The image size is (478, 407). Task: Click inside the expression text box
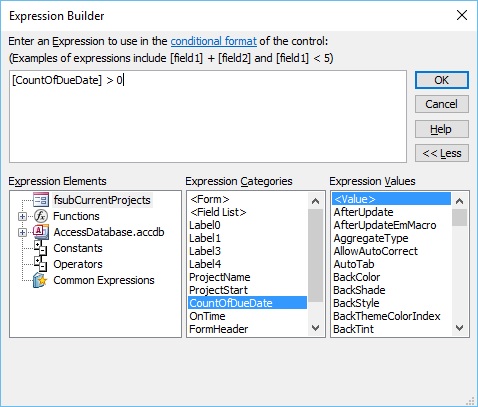208,116
